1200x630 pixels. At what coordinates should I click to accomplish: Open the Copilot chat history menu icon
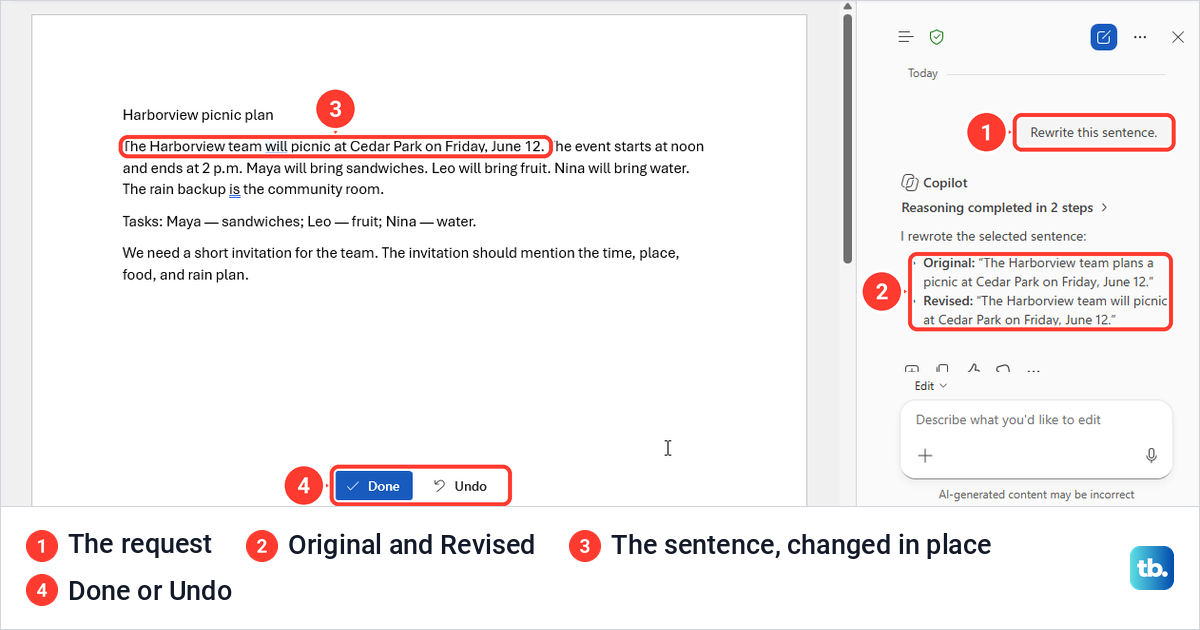pyautogui.click(x=906, y=37)
